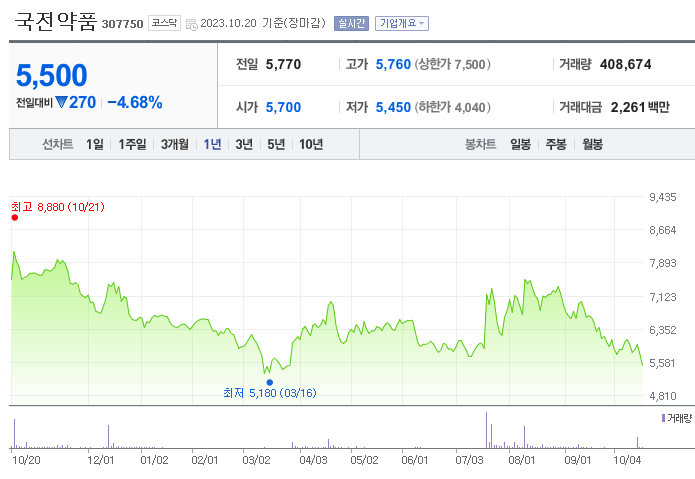The image size is (695, 479).
Task: Click the 거래대금 value 2,261 백만
Action: (640, 107)
